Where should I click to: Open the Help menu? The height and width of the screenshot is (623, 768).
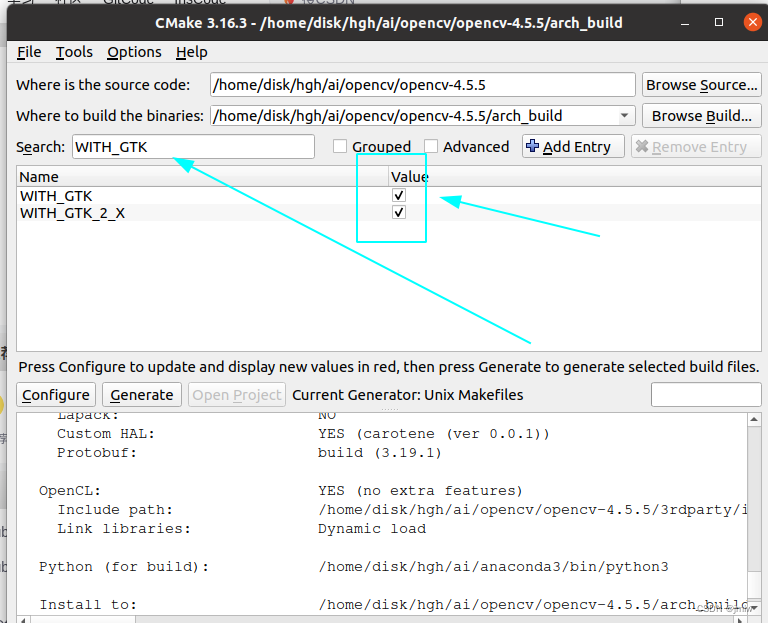click(x=192, y=52)
